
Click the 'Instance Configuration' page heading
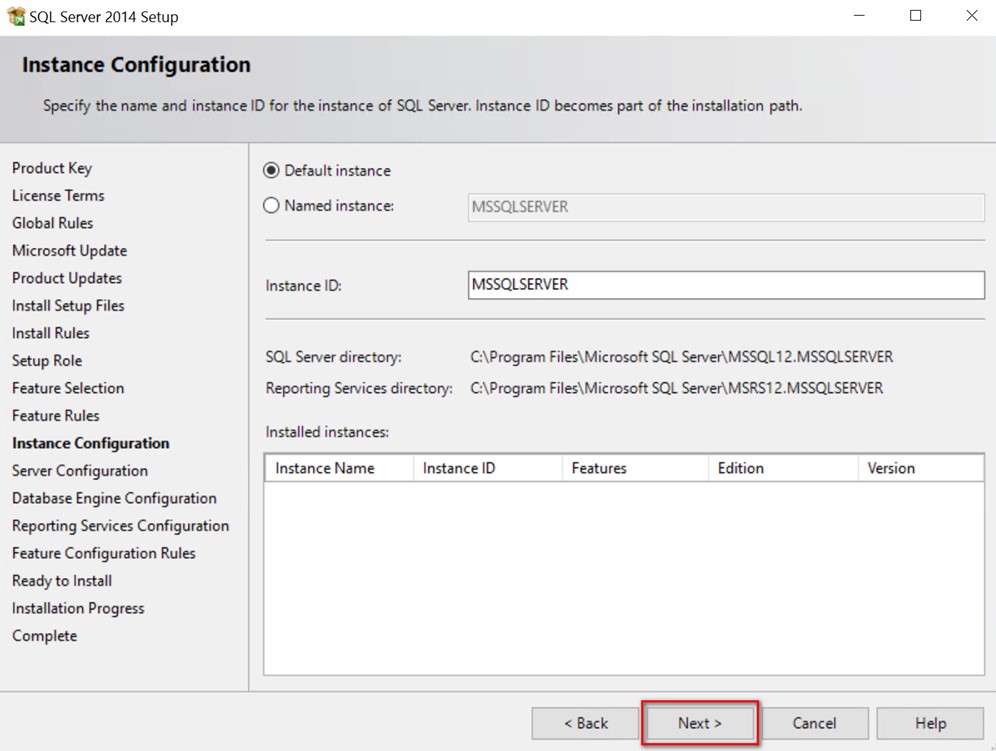point(137,65)
